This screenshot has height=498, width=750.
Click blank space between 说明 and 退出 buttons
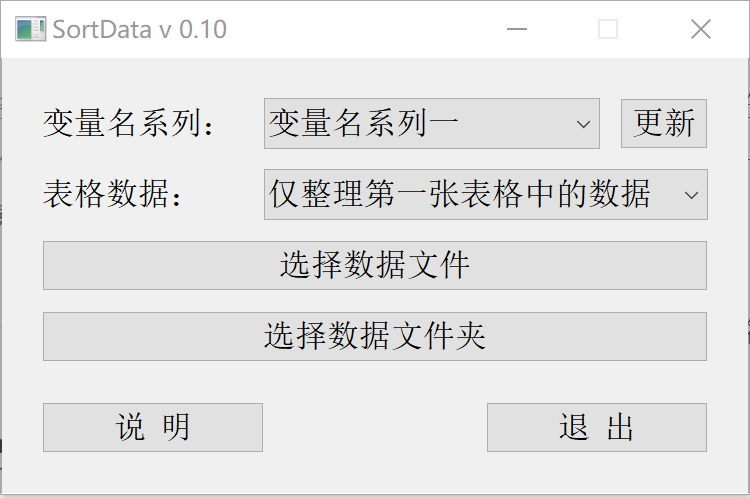pyautogui.click(x=375, y=427)
